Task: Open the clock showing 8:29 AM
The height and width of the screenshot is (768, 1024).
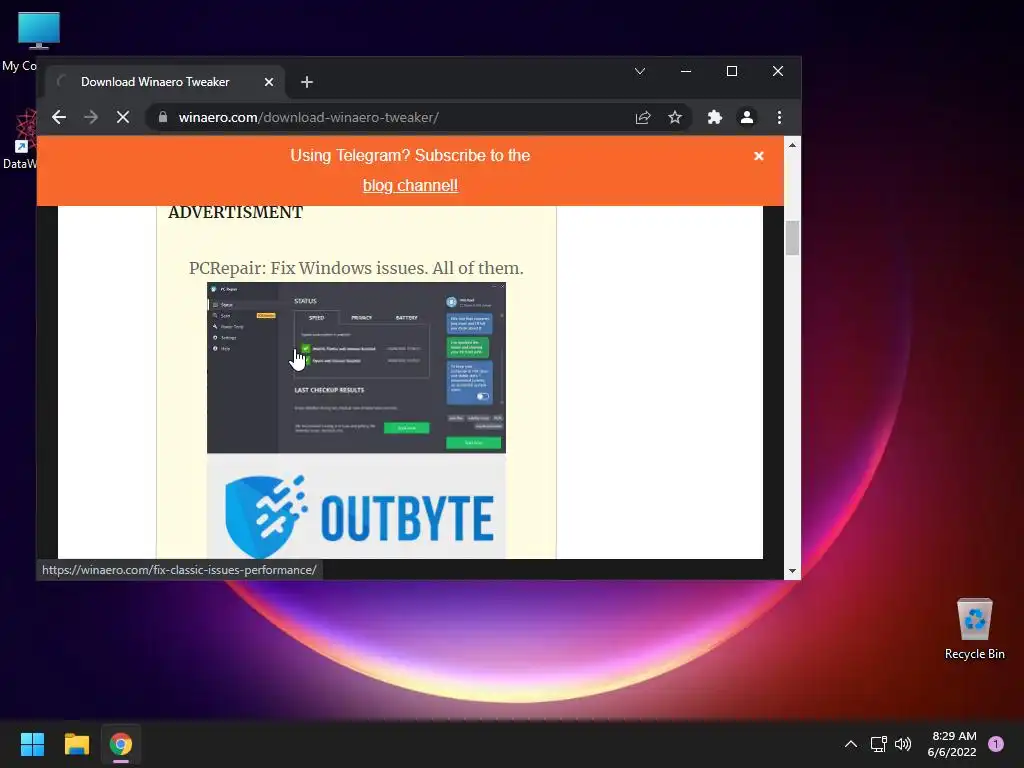Action: tap(952, 744)
